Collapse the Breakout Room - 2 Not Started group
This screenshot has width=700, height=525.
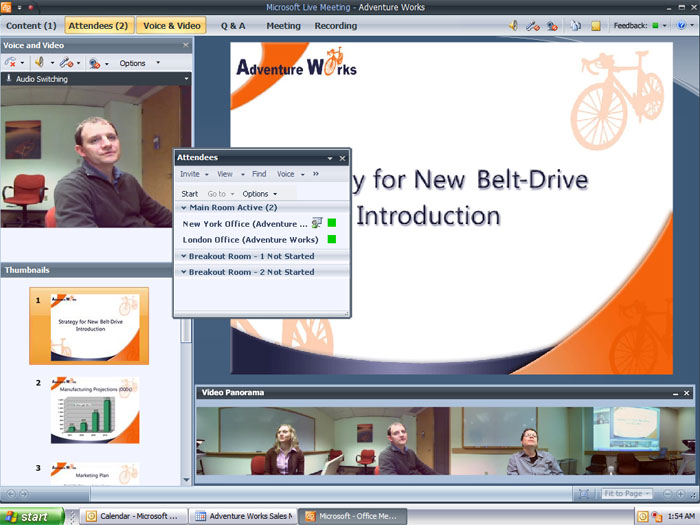(x=183, y=272)
